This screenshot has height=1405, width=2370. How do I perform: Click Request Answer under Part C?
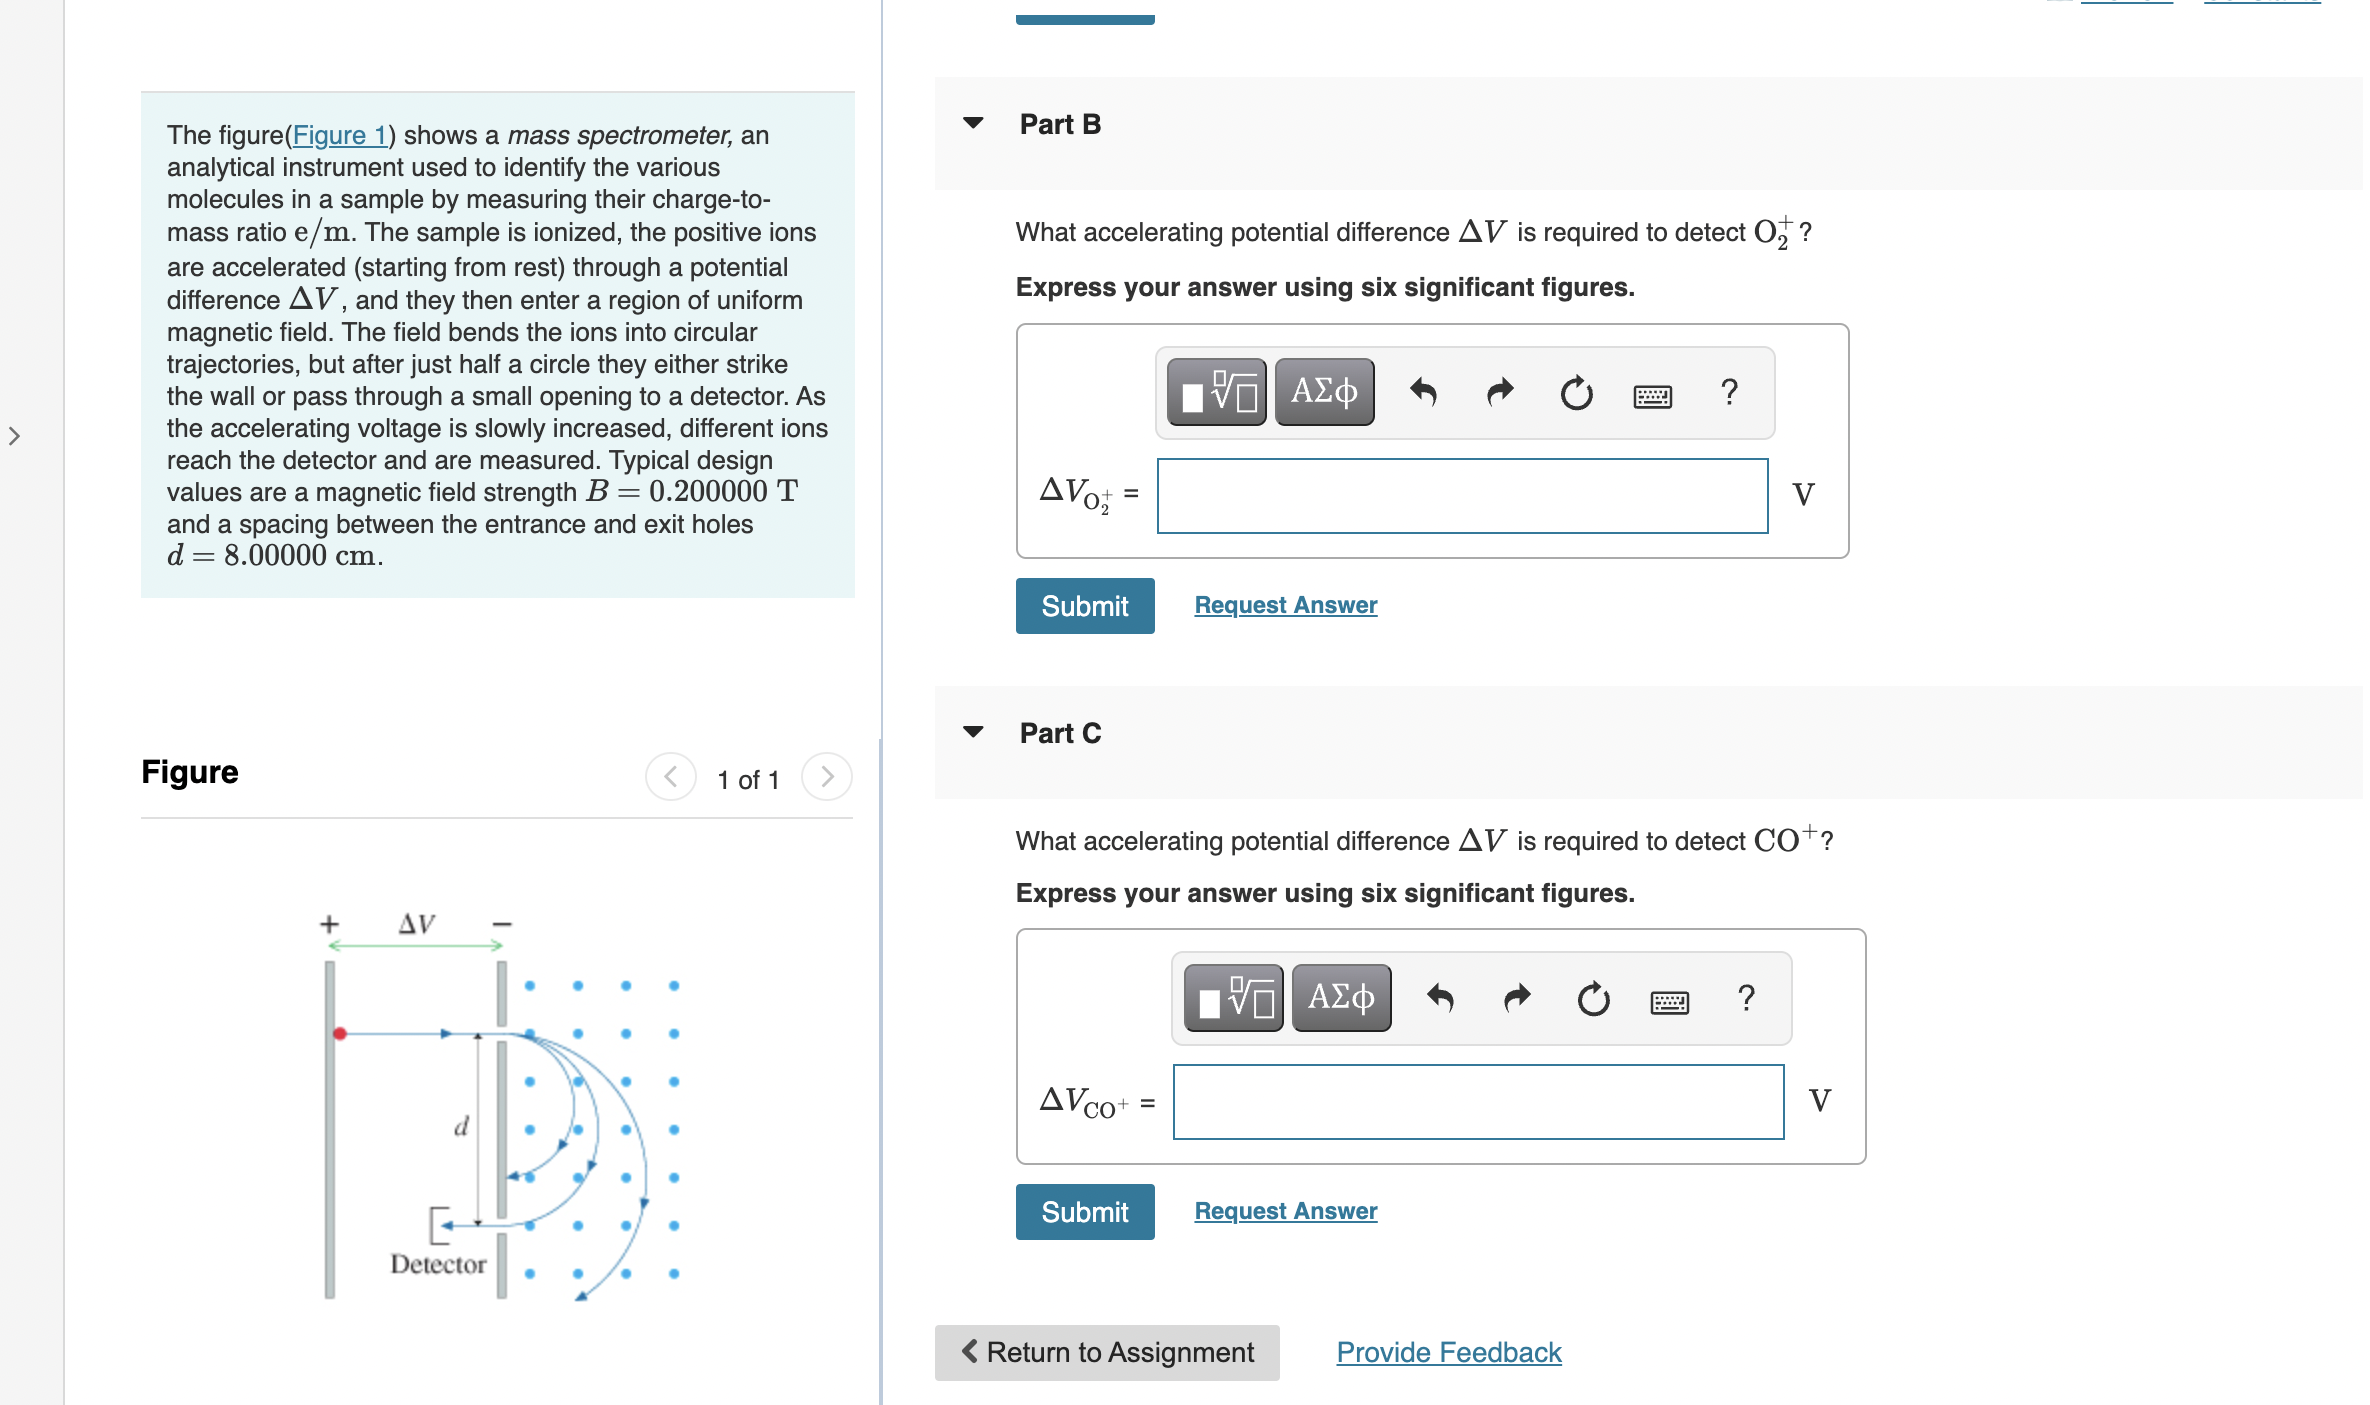(x=1284, y=1211)
